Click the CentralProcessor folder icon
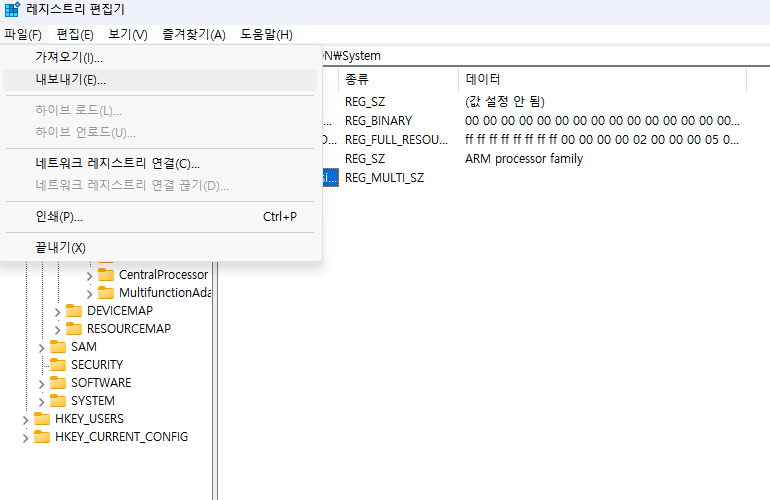Screen dimensions: 770x500 106,275
